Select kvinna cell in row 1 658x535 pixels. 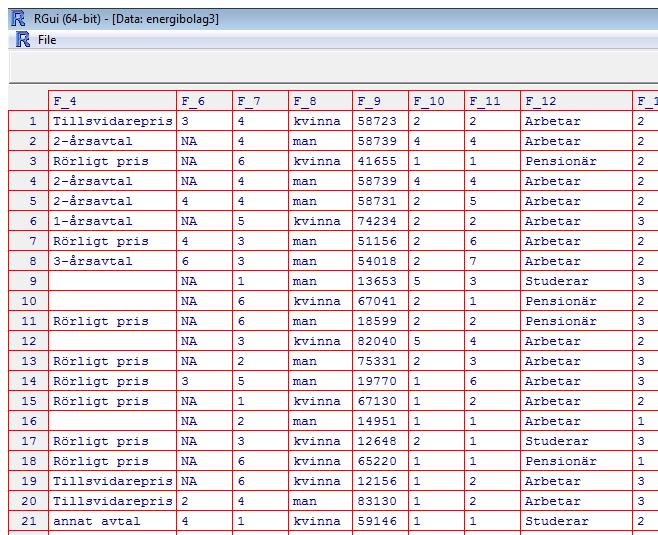[321, 121]
